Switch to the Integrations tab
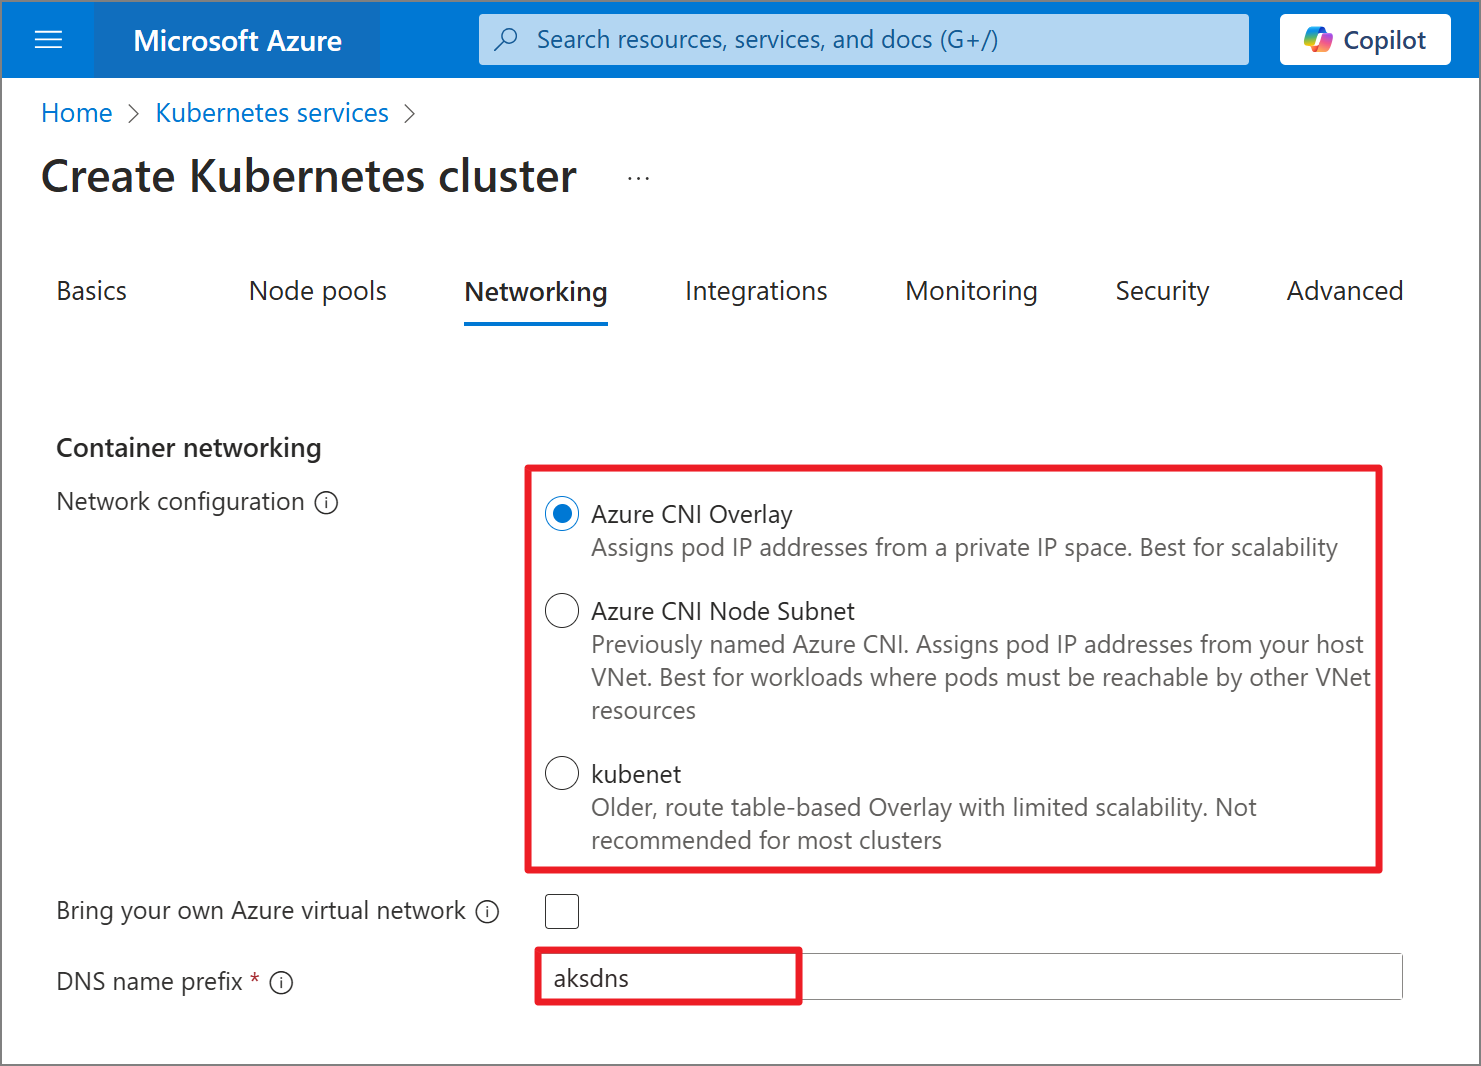 (x=756, y=291)
